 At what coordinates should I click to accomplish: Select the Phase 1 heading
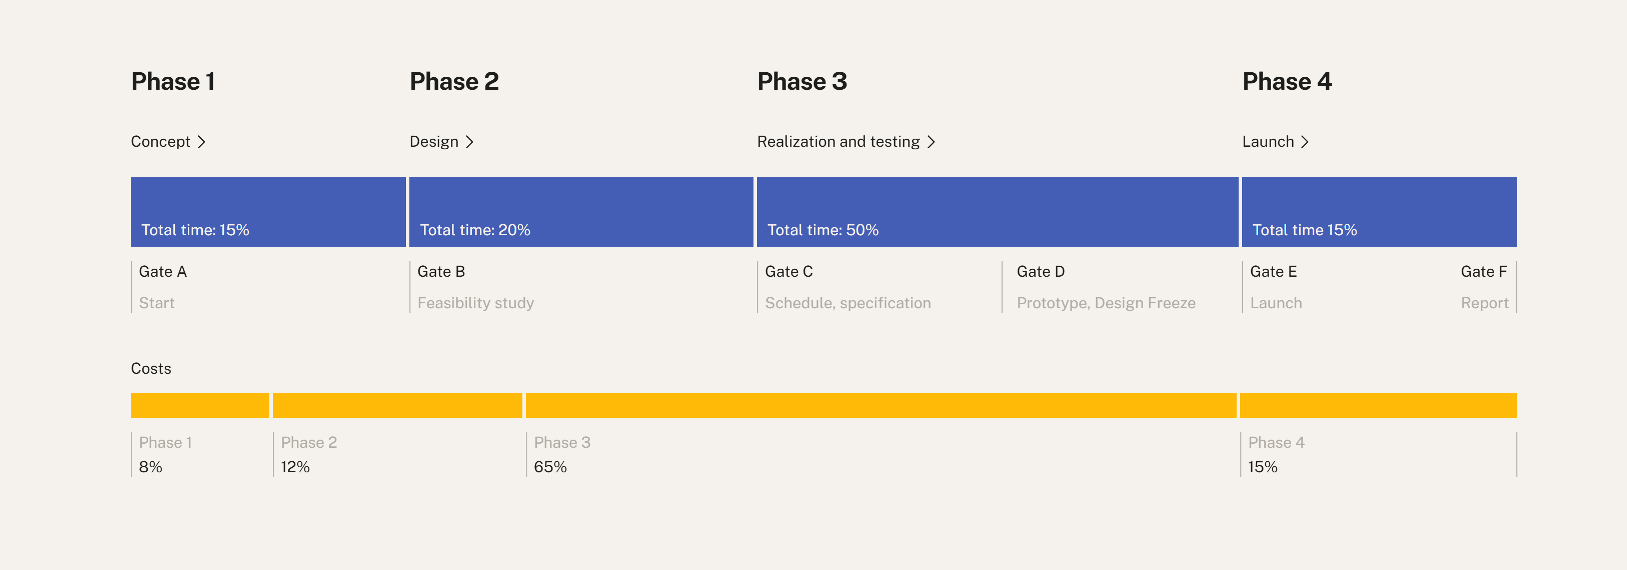coord(173,82)
